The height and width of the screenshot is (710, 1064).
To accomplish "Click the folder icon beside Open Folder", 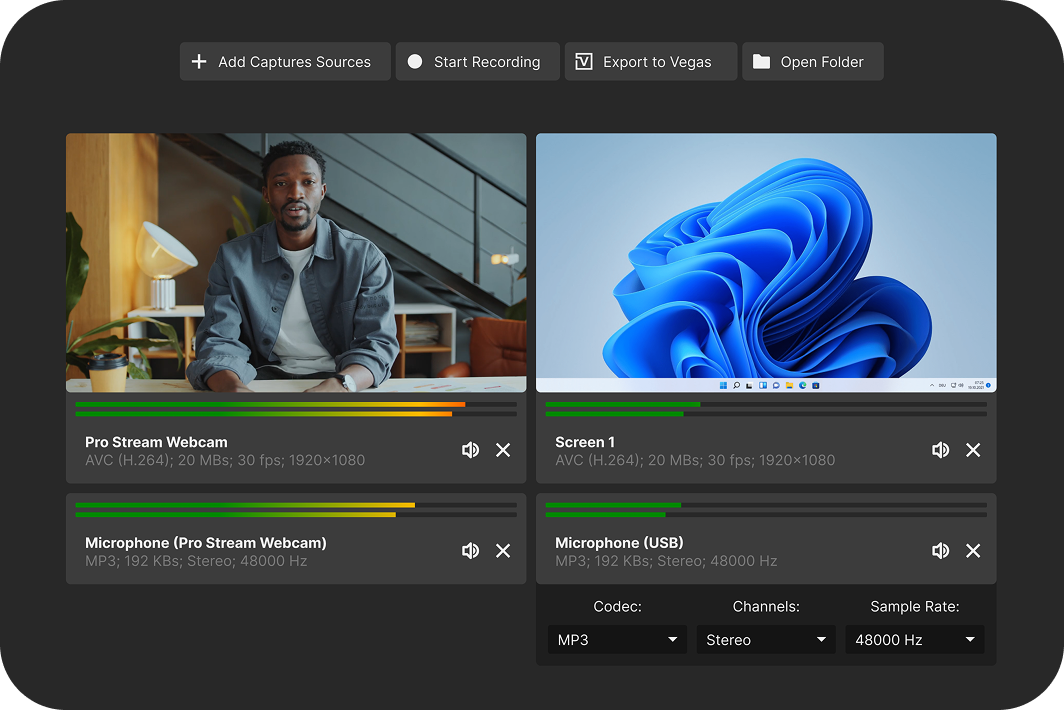I will coord(760,61).
